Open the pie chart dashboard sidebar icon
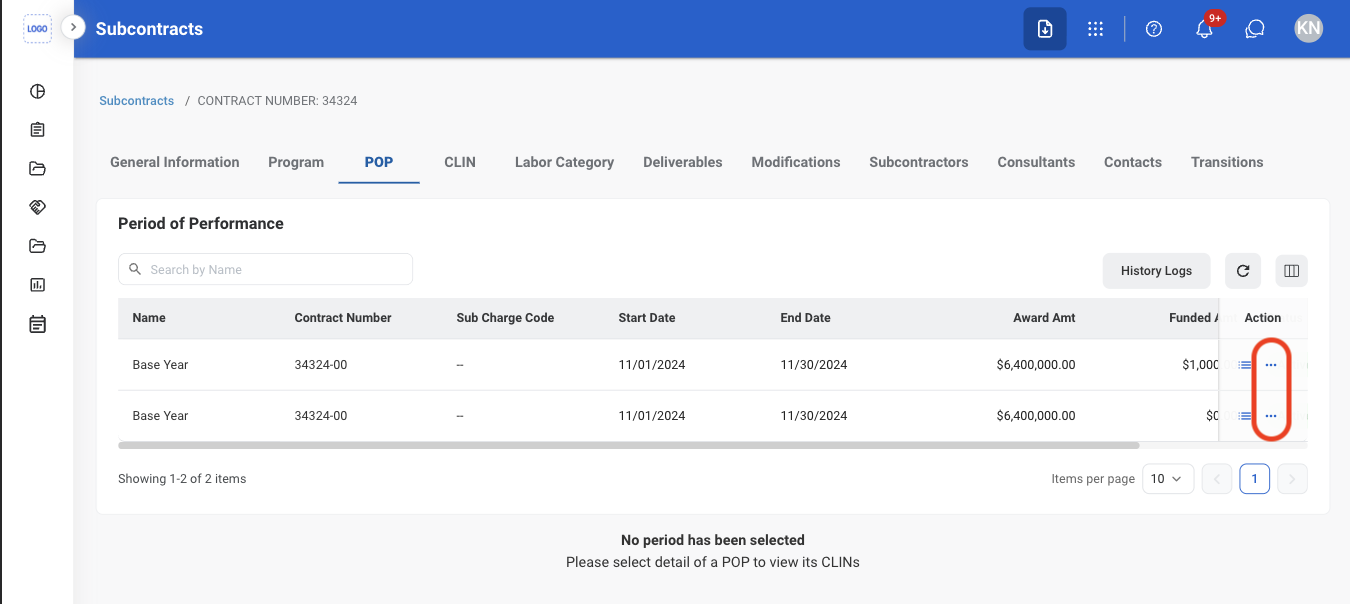The image size is (1350, 604). point(38,92)
